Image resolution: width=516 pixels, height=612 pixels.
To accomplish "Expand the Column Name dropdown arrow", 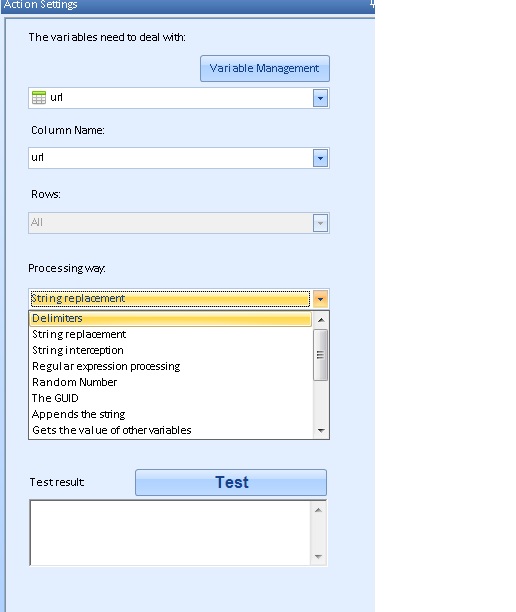I will pyautogui.click(x=320, y=158).
